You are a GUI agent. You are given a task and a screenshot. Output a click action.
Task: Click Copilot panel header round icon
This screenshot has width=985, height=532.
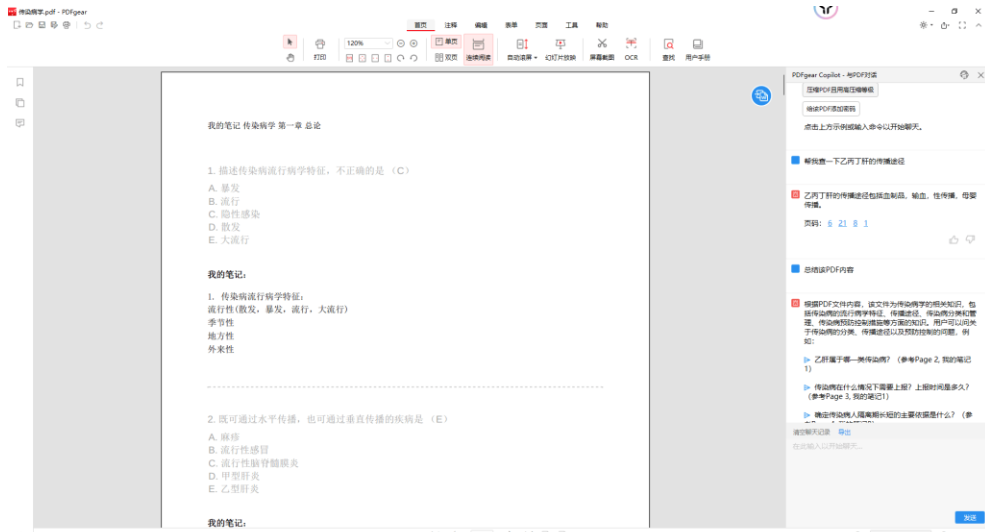point(964,75)
